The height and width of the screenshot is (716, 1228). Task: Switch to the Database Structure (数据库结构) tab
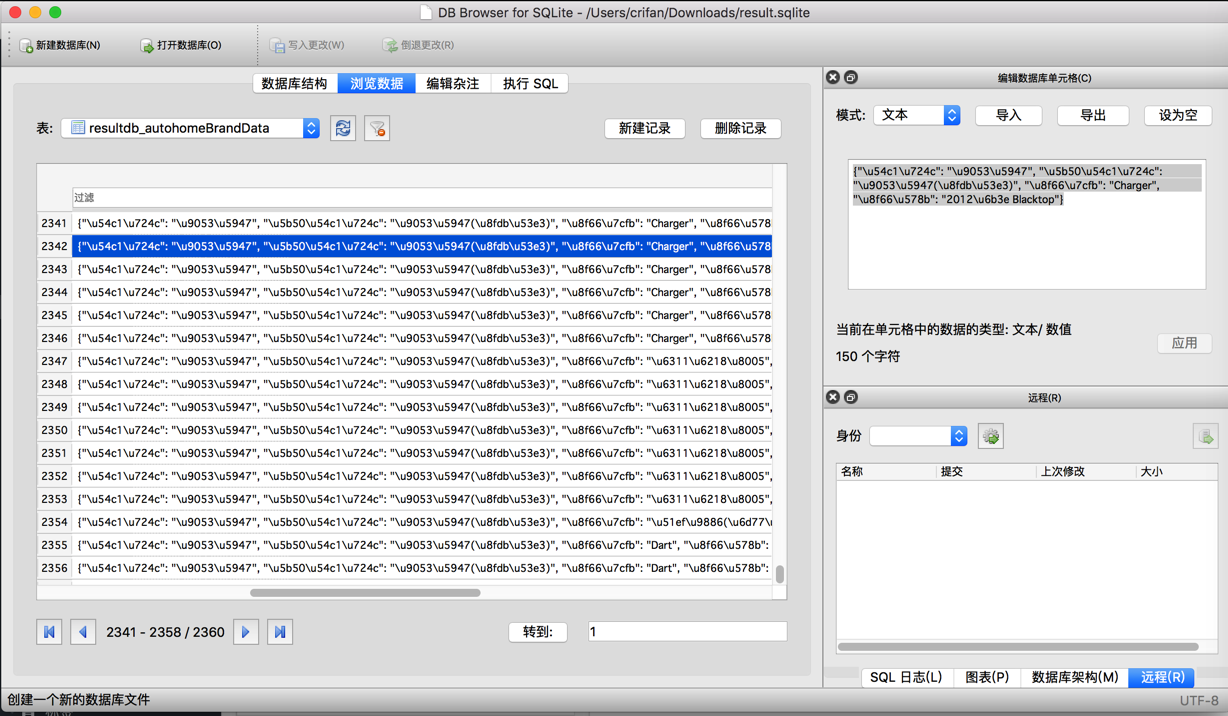(295, 84)
